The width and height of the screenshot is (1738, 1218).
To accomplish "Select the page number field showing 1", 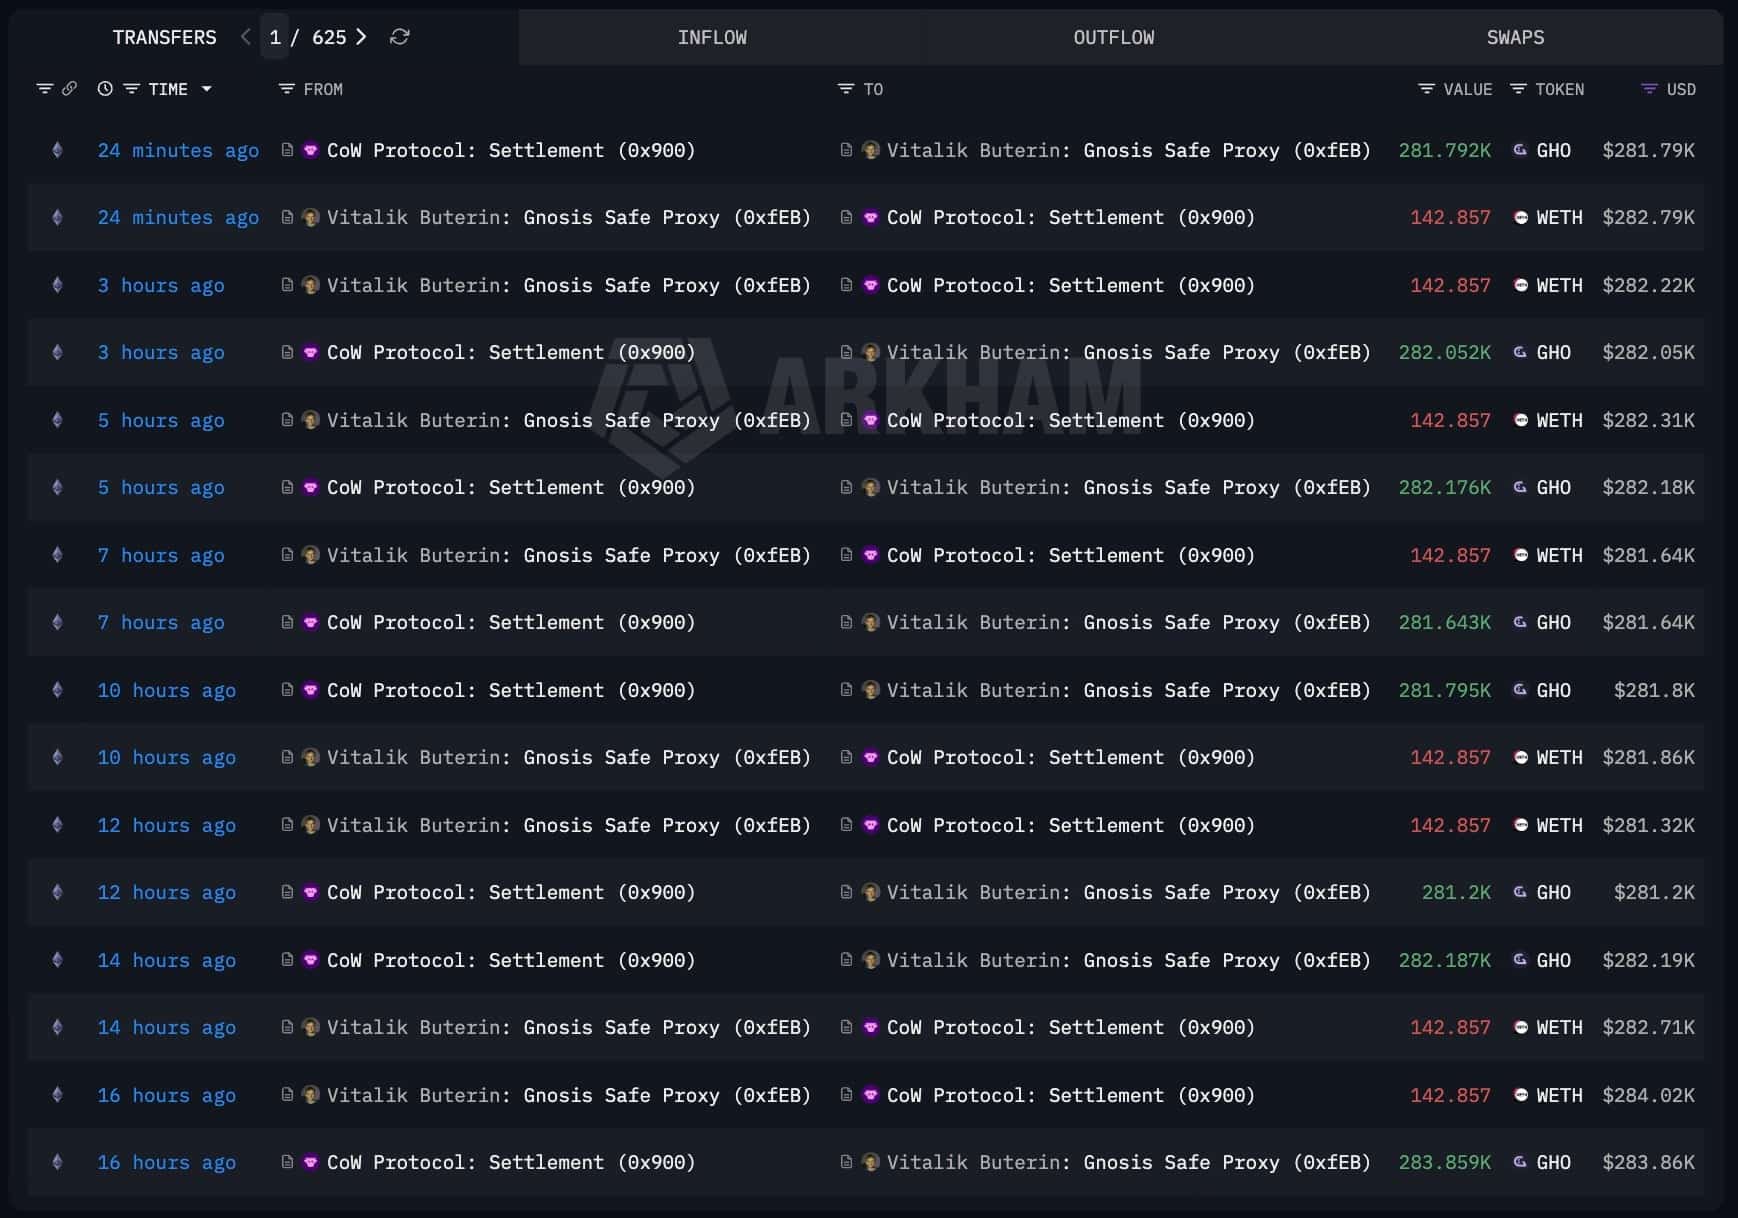I will 275,37.
